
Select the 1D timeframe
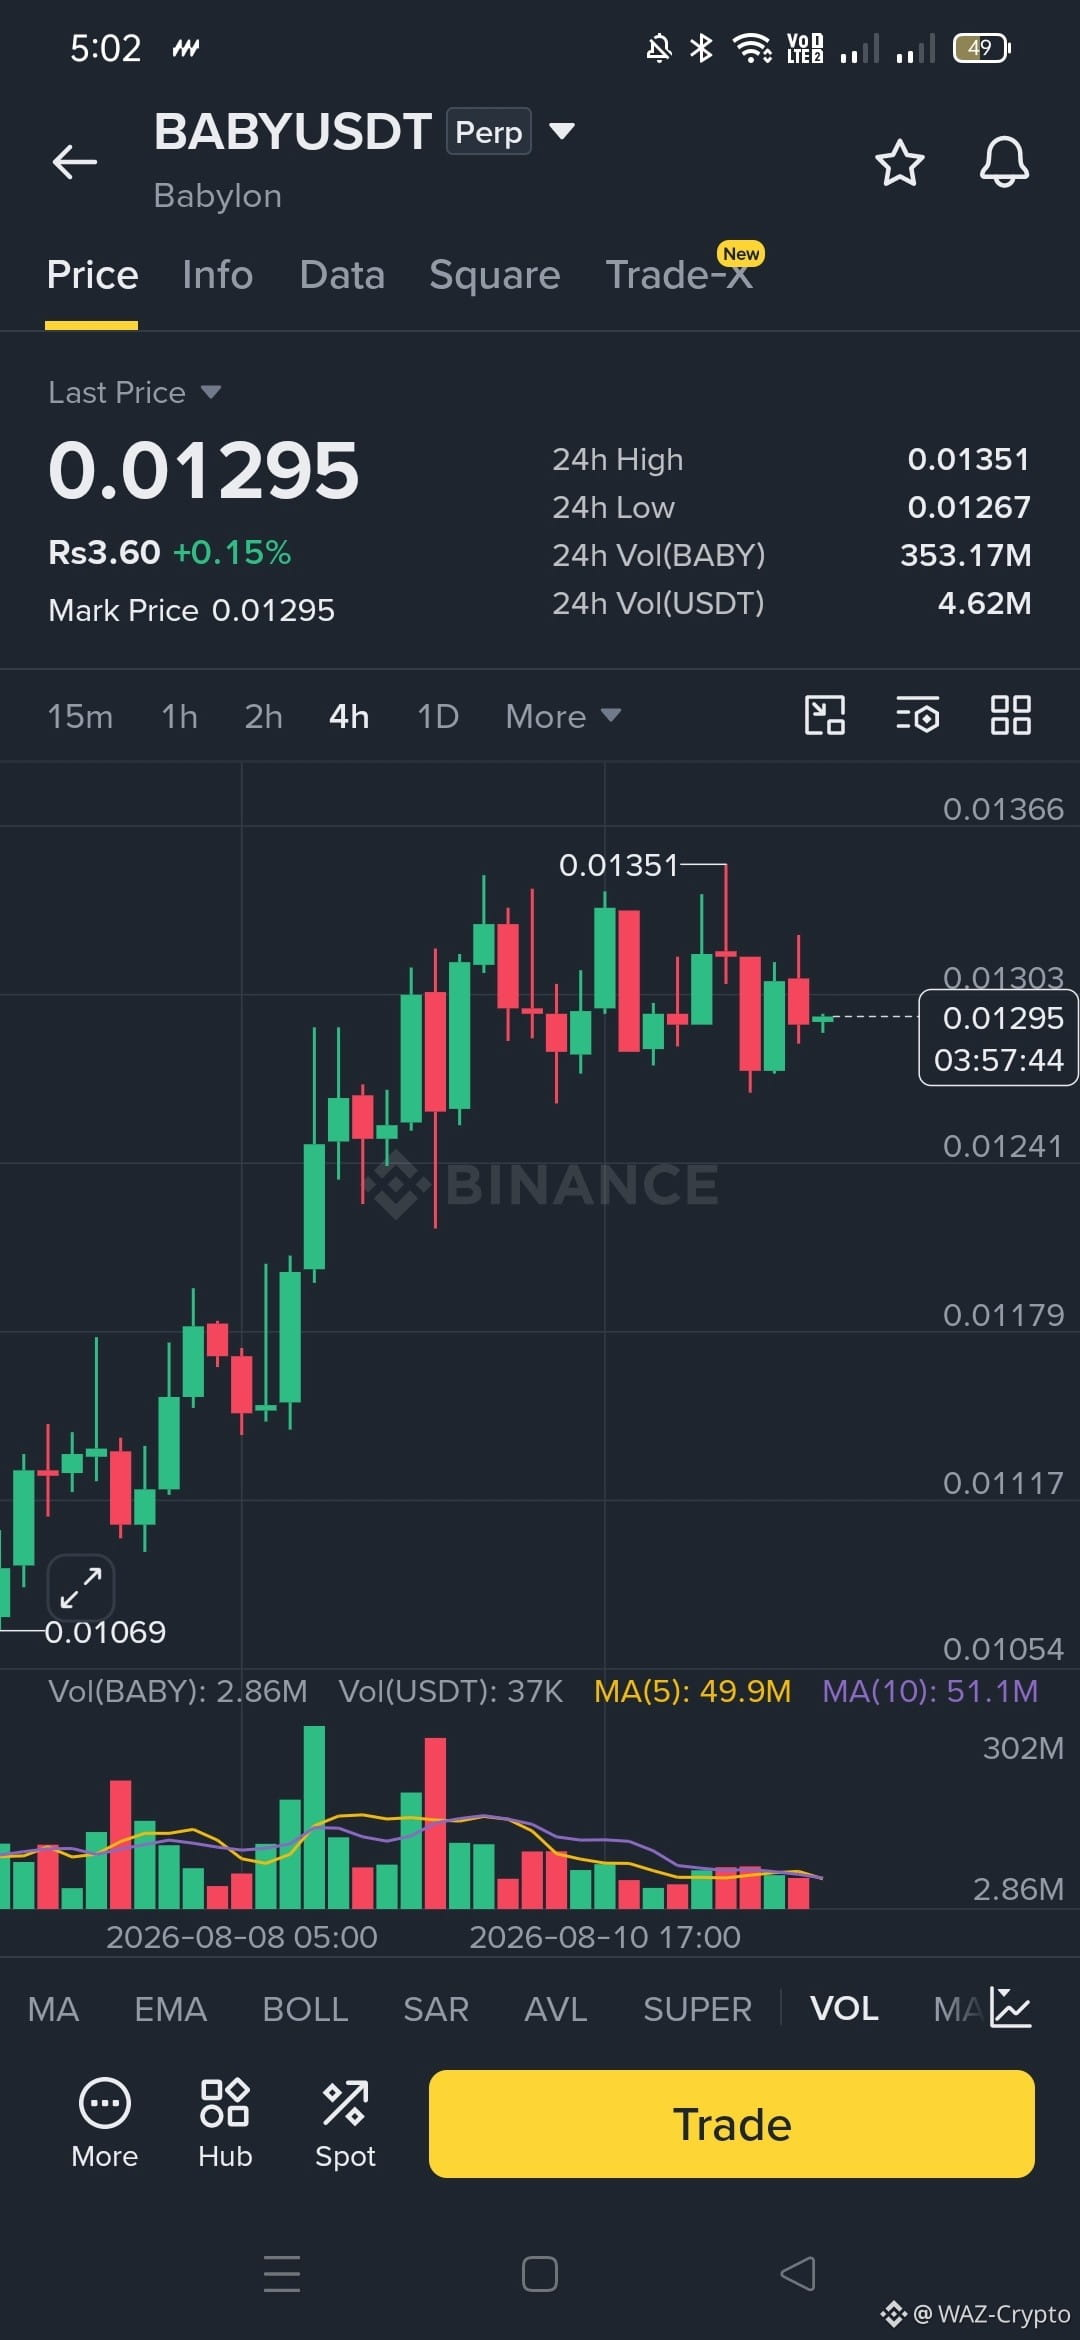438,716
